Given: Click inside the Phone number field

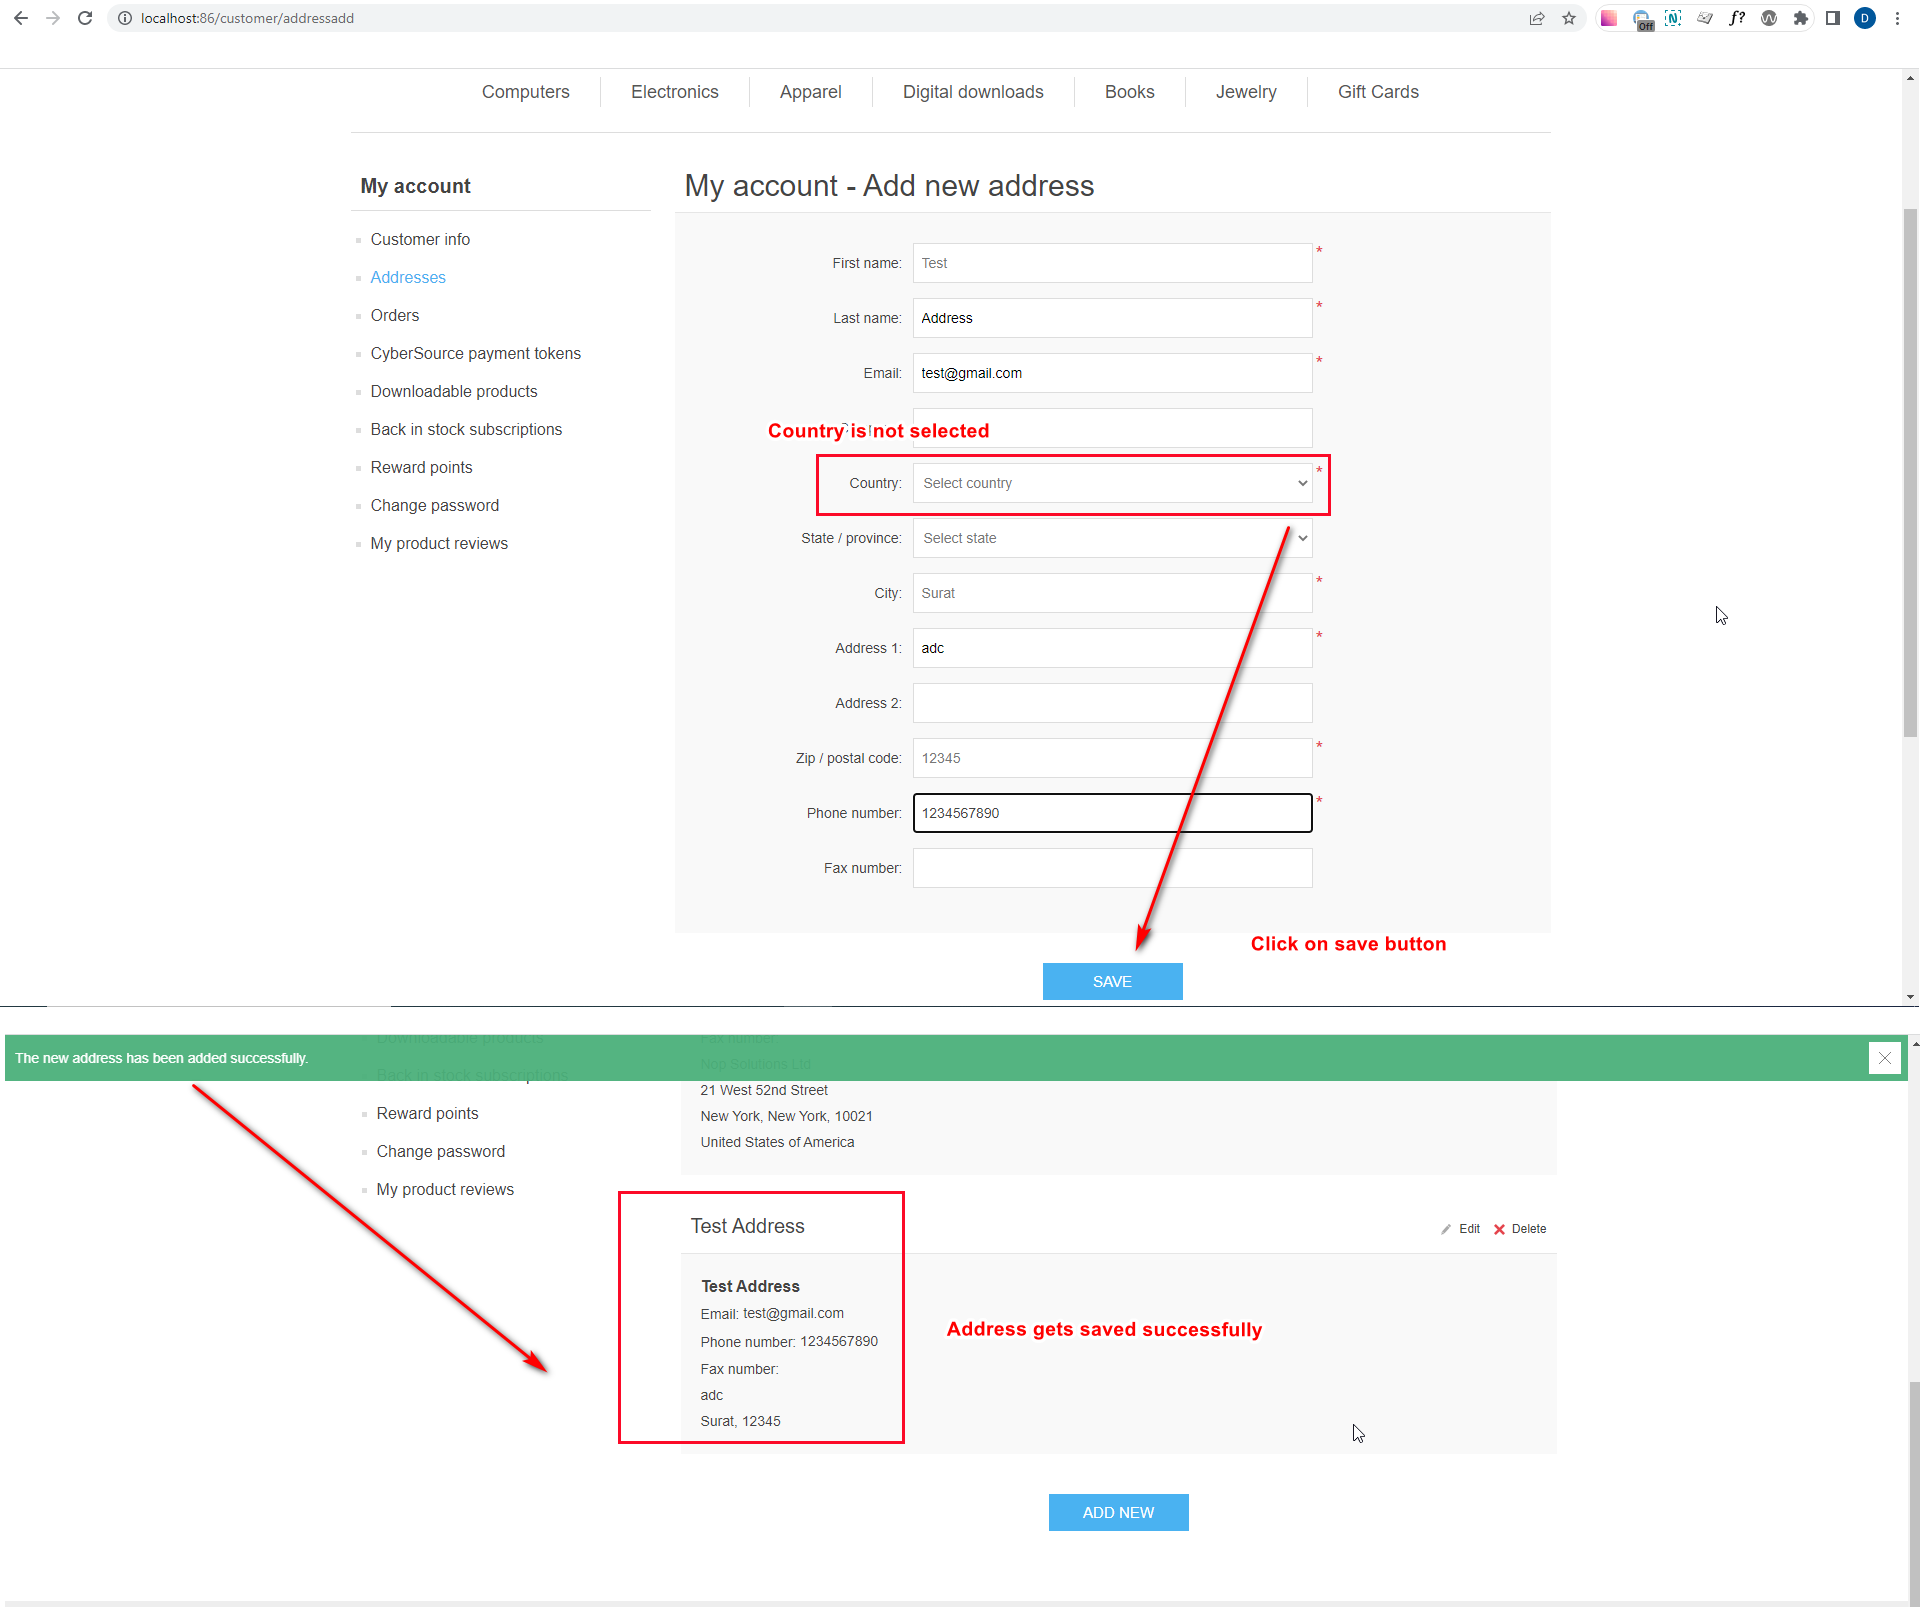Looking at the screenshot, I should [1112, 813].
